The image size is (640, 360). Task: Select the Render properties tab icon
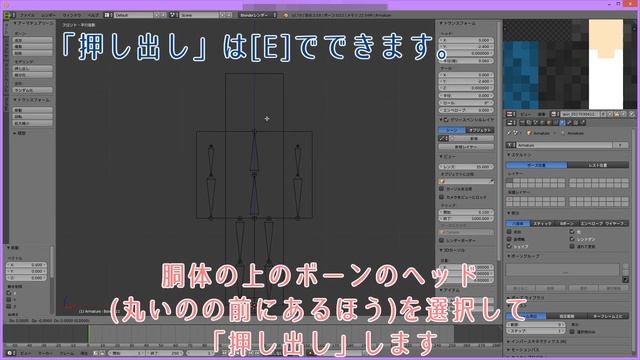(x=522, y=122)
